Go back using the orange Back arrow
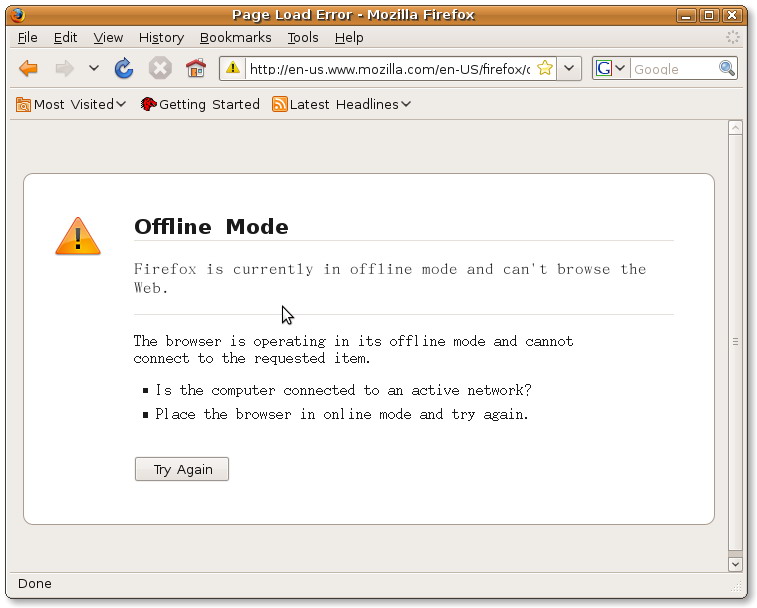This screenshot has width=757, height=608. click(x=28, y=68)
